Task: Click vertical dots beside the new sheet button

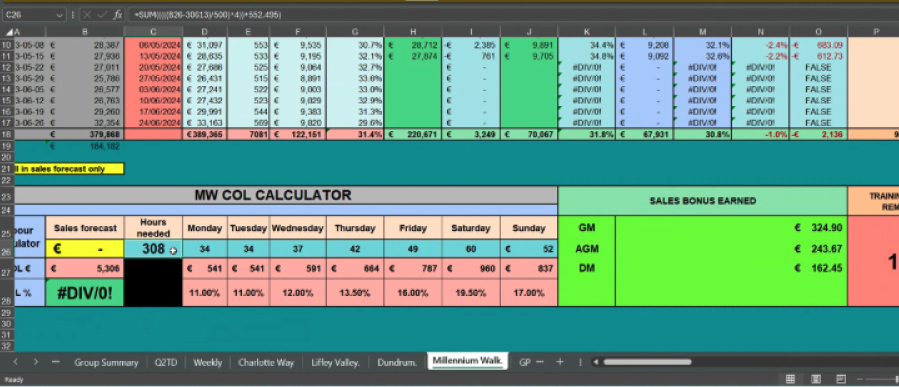Action: pyautogui.click(x=580, y=362)
